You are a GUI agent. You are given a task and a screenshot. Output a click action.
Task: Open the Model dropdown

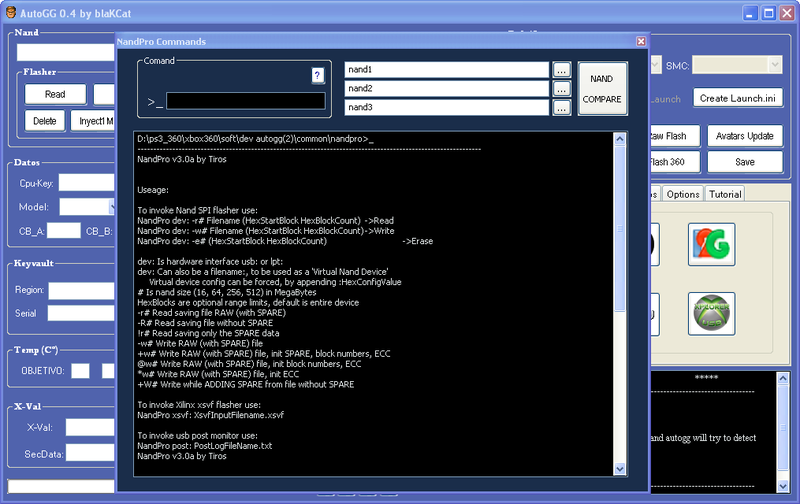coord(112,207)
